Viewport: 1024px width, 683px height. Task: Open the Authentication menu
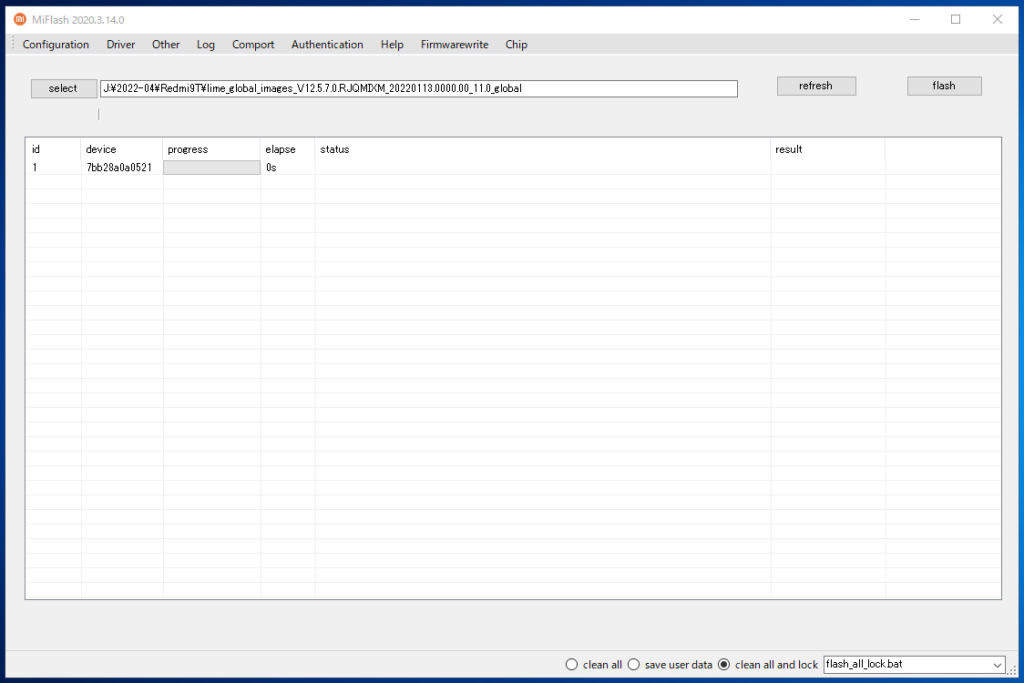[x=327, y=44]
